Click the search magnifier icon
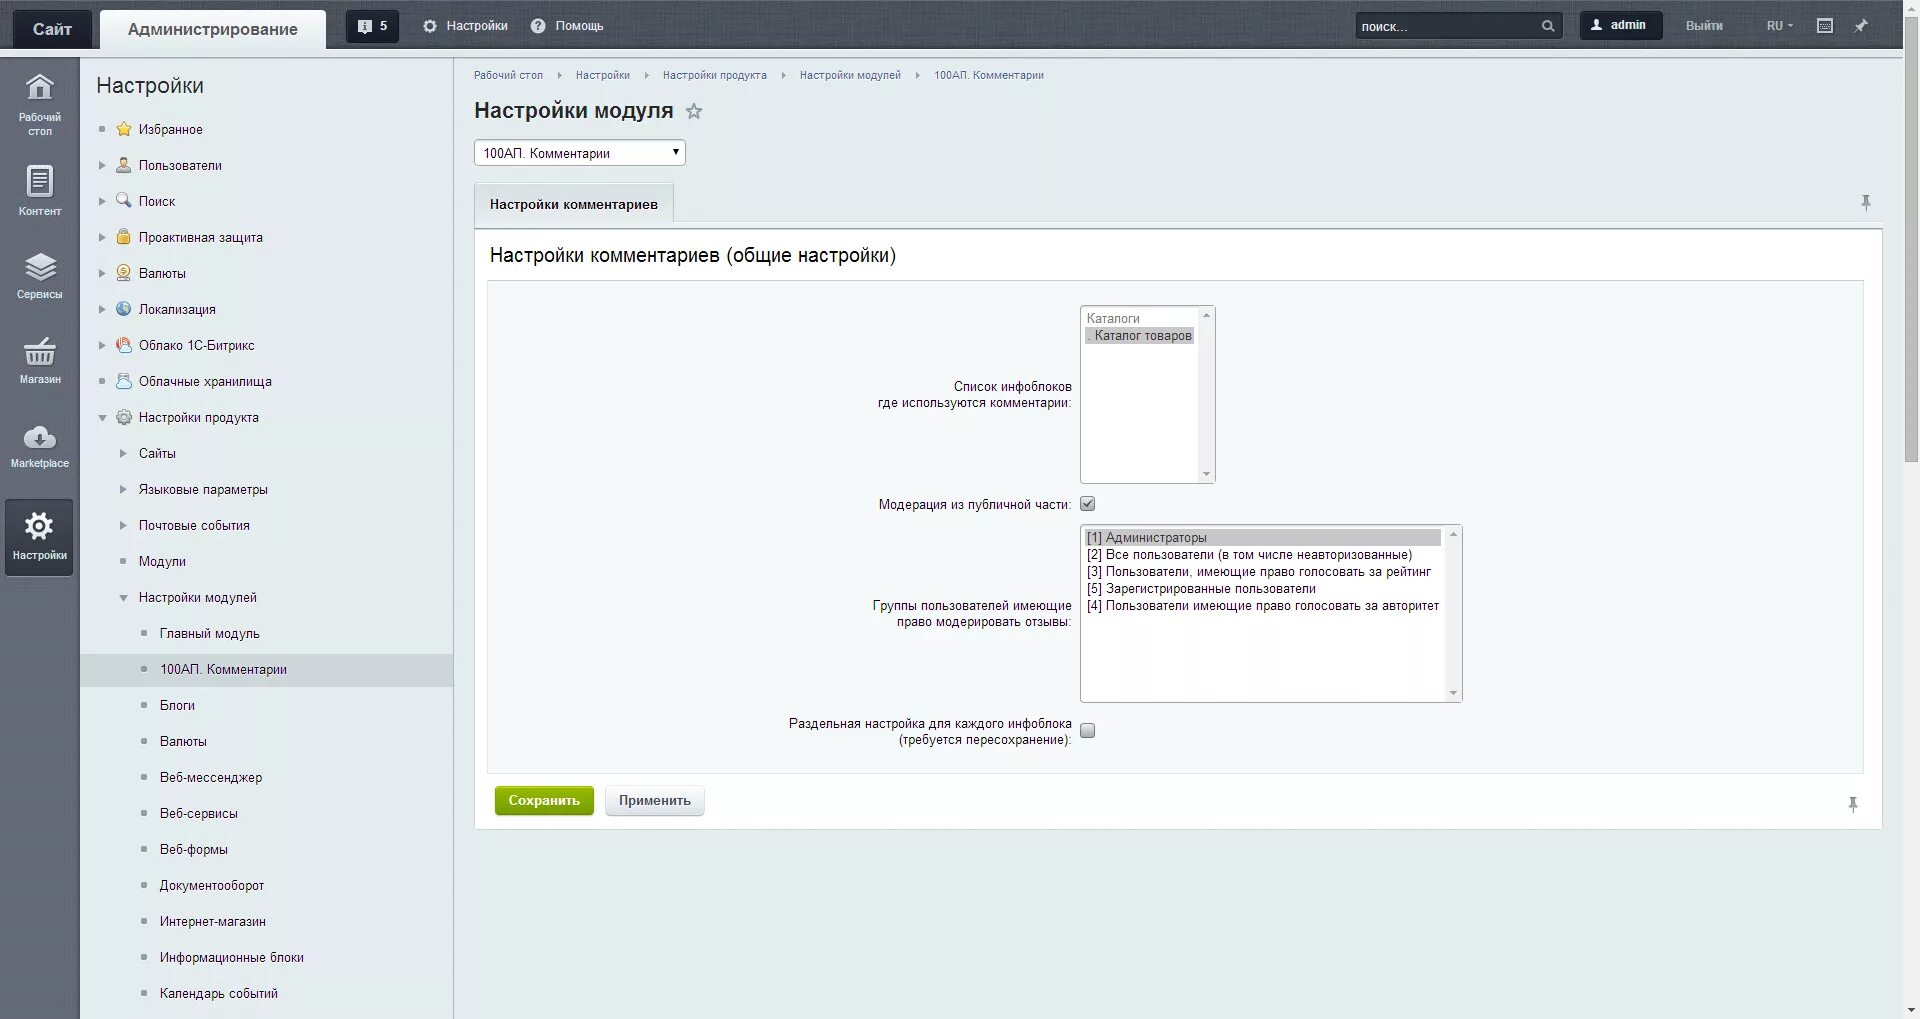Screen dimensions: 1920x1019 (1547, 26)
